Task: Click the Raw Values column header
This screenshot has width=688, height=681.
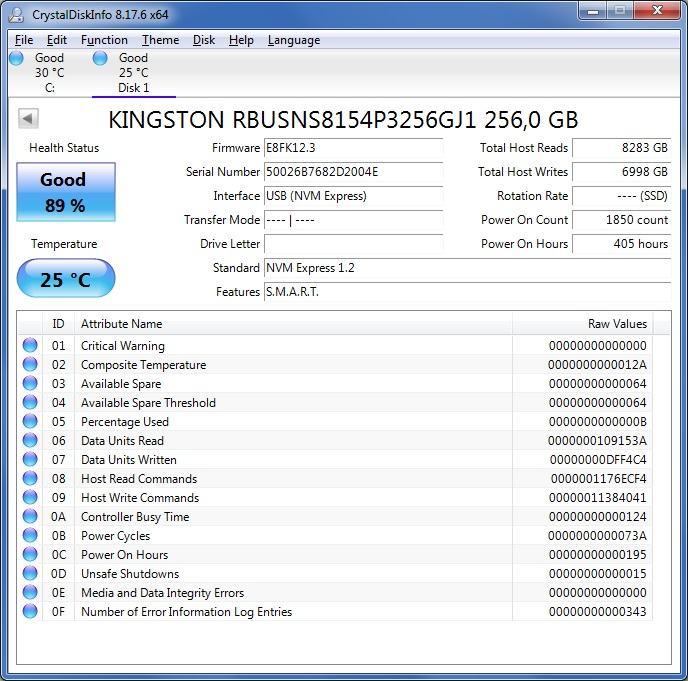Action: pos(582,324)
